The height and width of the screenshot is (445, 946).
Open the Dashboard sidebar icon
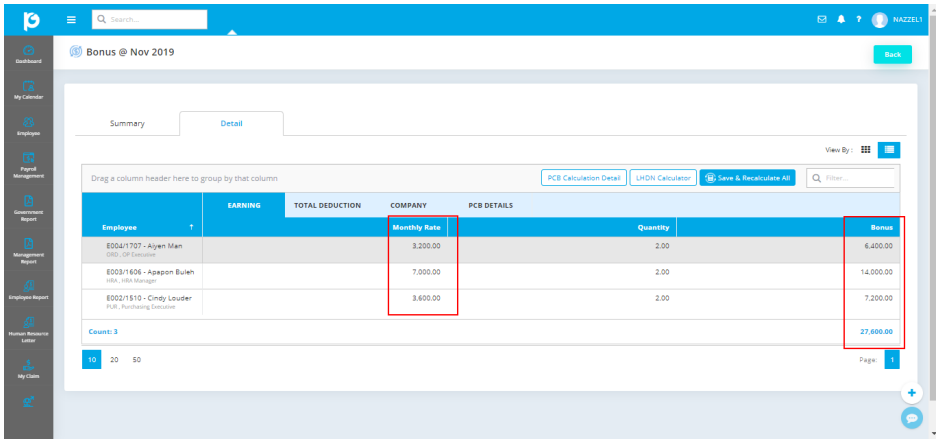27,53
